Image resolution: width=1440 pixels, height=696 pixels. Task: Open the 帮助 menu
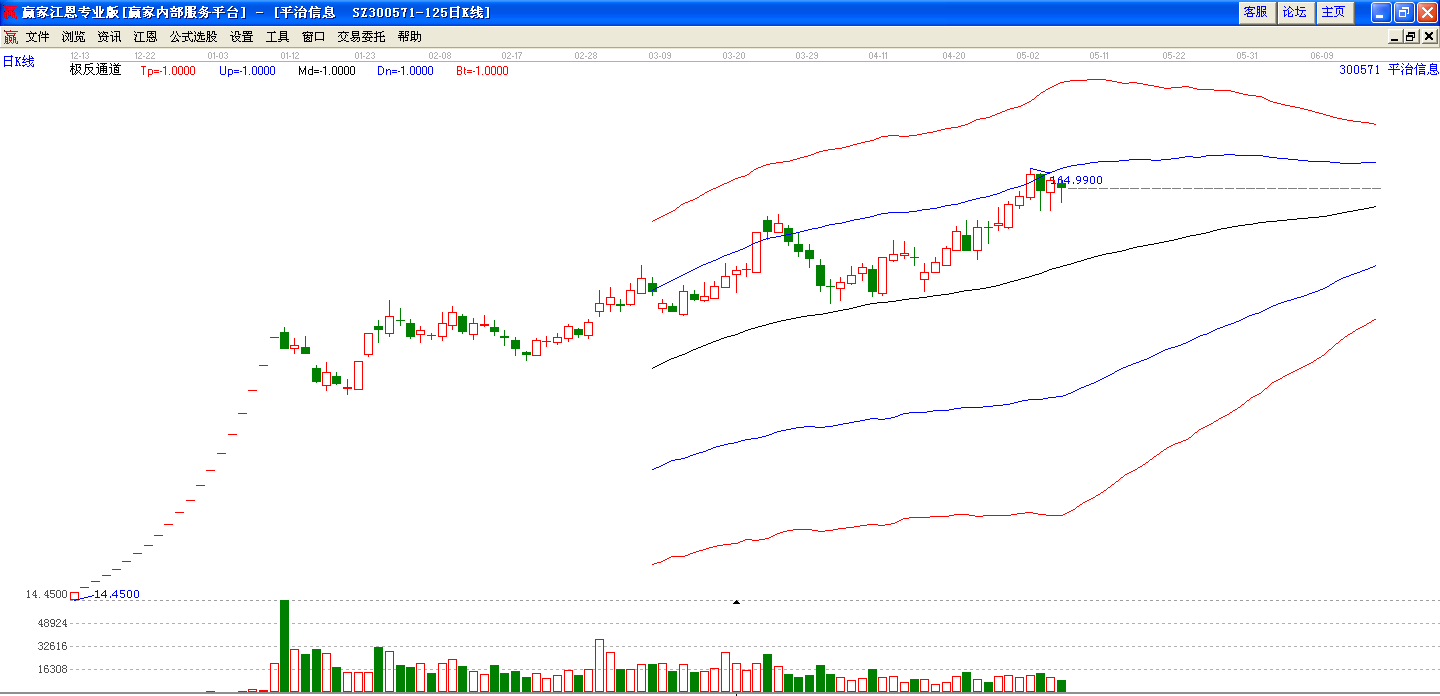pos(409,37)
